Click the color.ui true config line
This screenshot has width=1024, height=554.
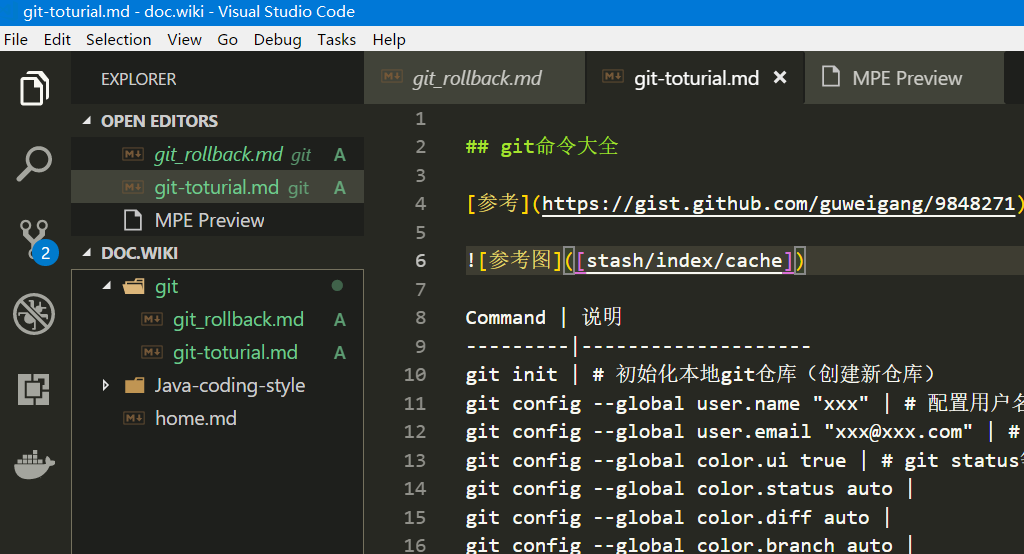(x=744, y=461)
